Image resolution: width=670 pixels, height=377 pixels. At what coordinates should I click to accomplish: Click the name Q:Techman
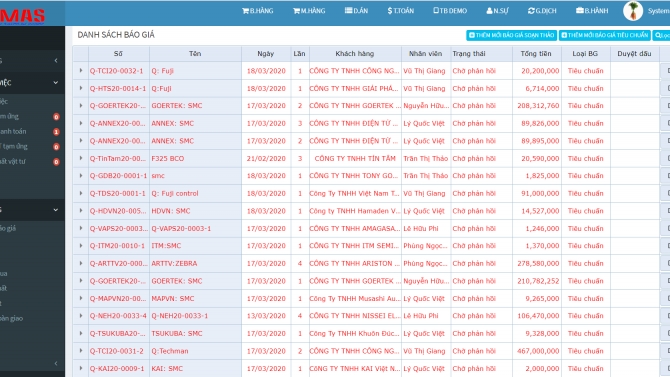coord(170,351)
